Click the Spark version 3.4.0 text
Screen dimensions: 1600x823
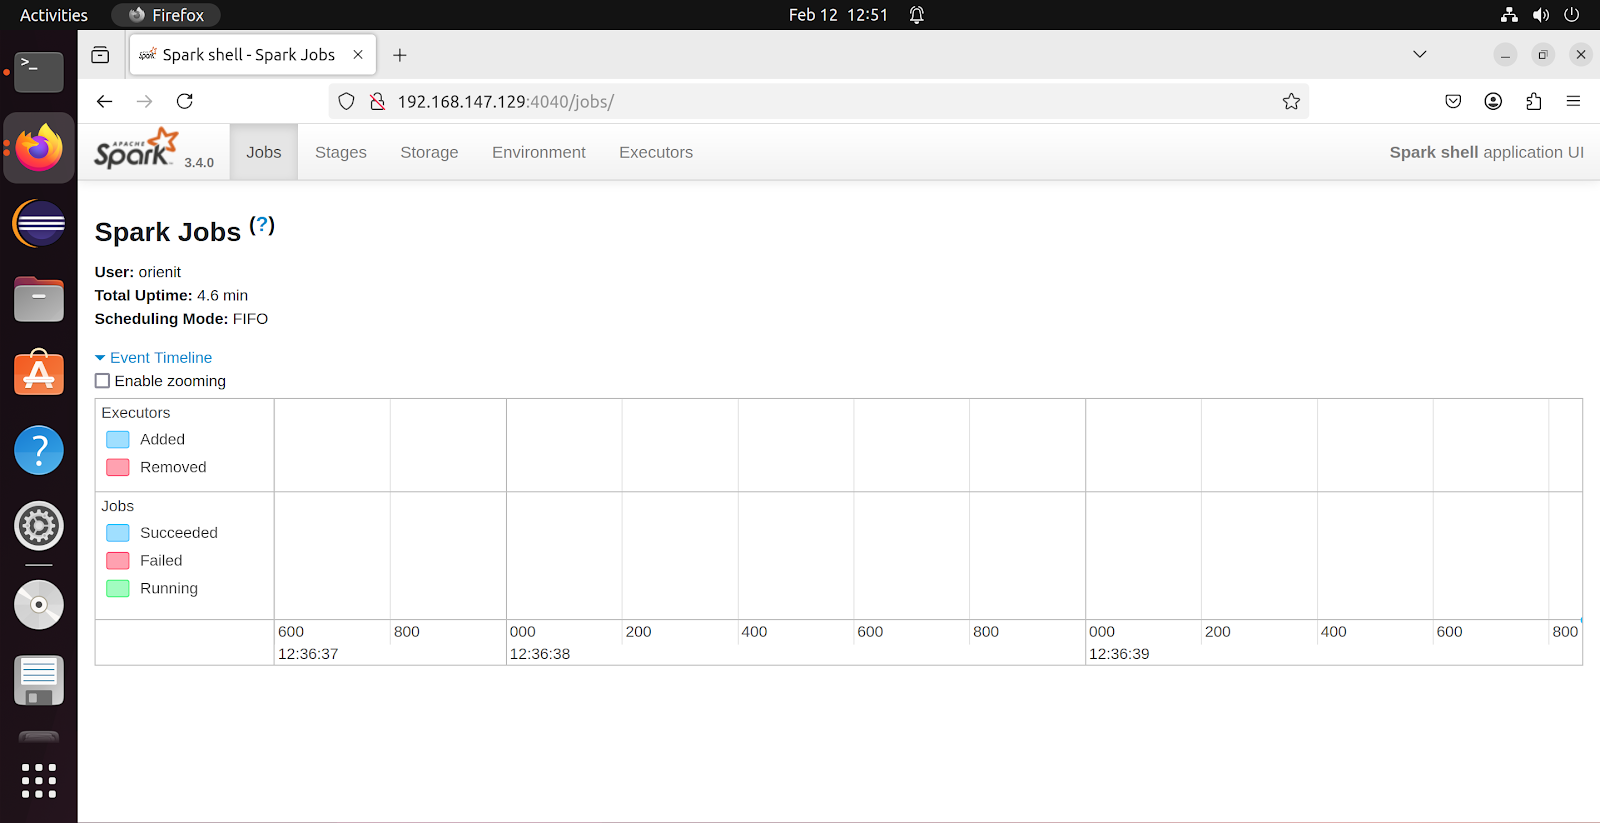tap(199, 163)
